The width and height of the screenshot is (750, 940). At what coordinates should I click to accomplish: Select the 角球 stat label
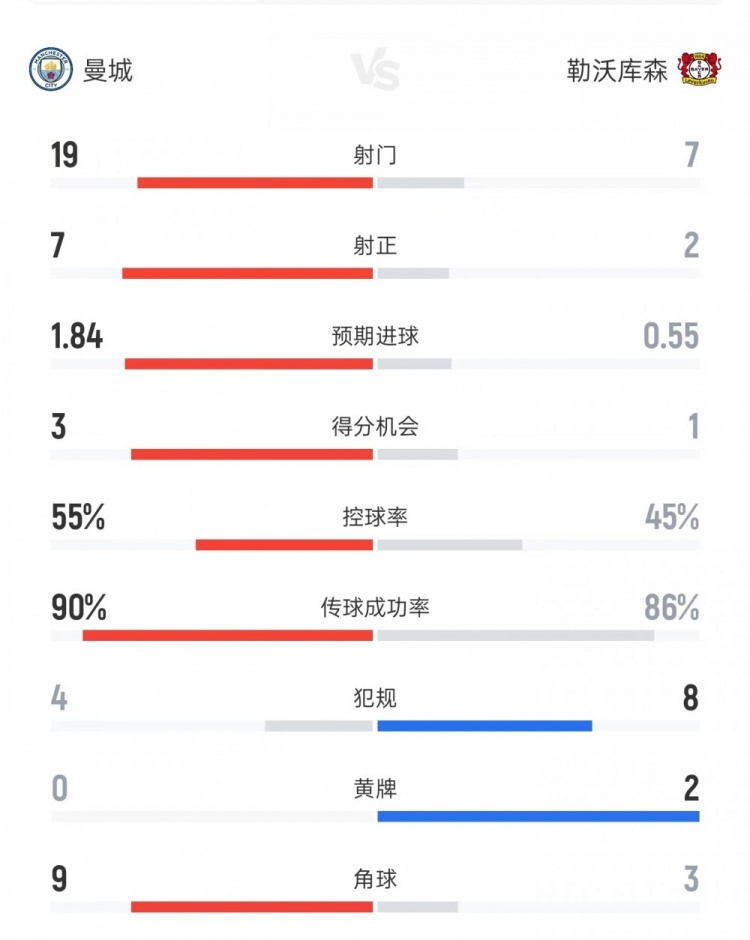coord(375,879)
